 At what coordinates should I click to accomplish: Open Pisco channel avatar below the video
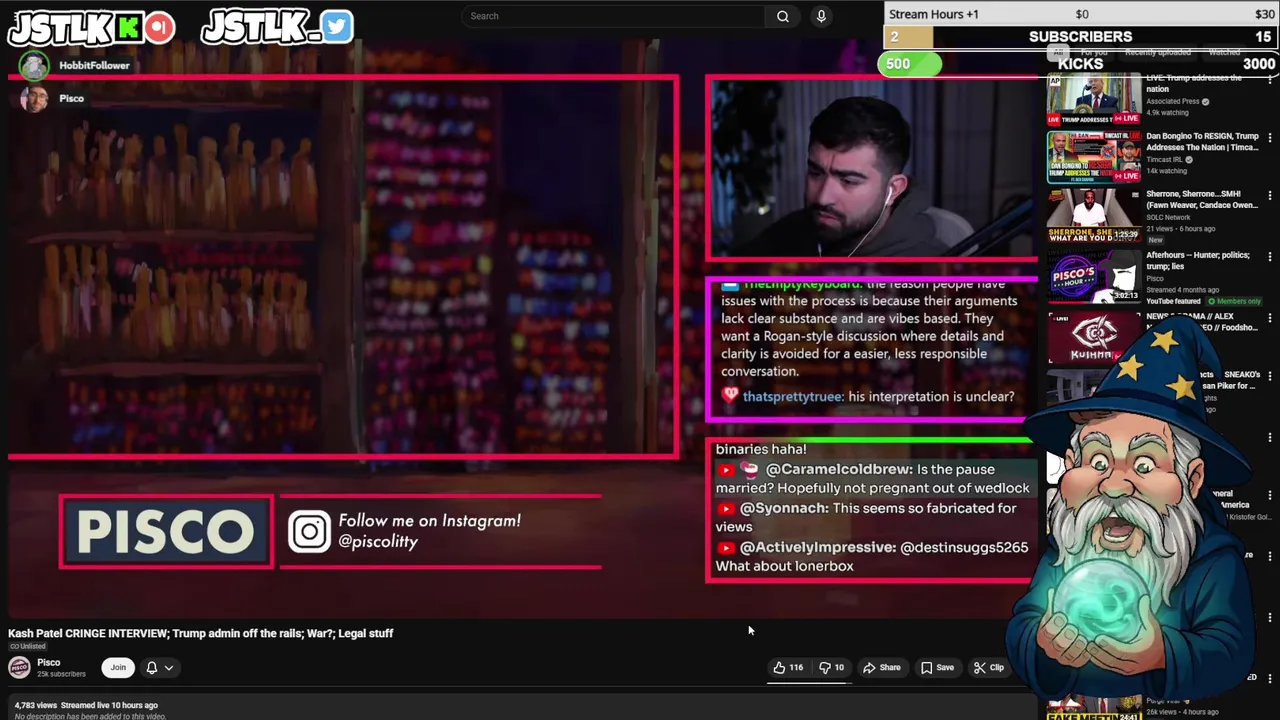19,667
